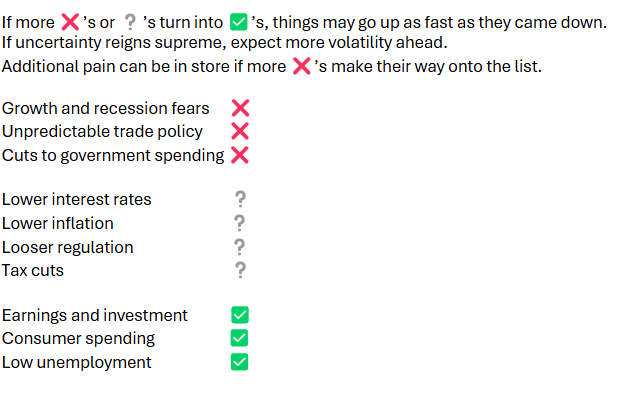Image resolution: width=631 pixels, height=393 pixels.
Task: Click the Growth and recession fears text
Action: (x=105, y=109)
